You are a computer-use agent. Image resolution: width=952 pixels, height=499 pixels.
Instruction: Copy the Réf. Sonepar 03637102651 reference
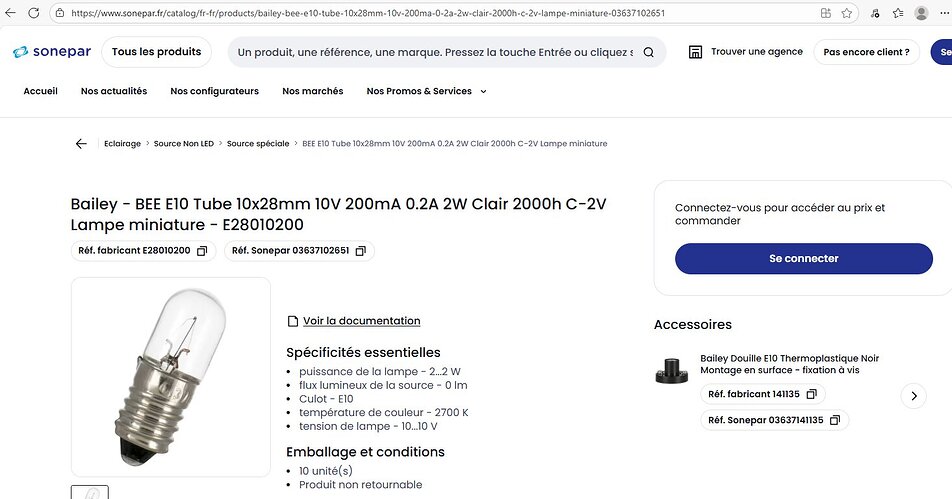click(x=361, y=251)
